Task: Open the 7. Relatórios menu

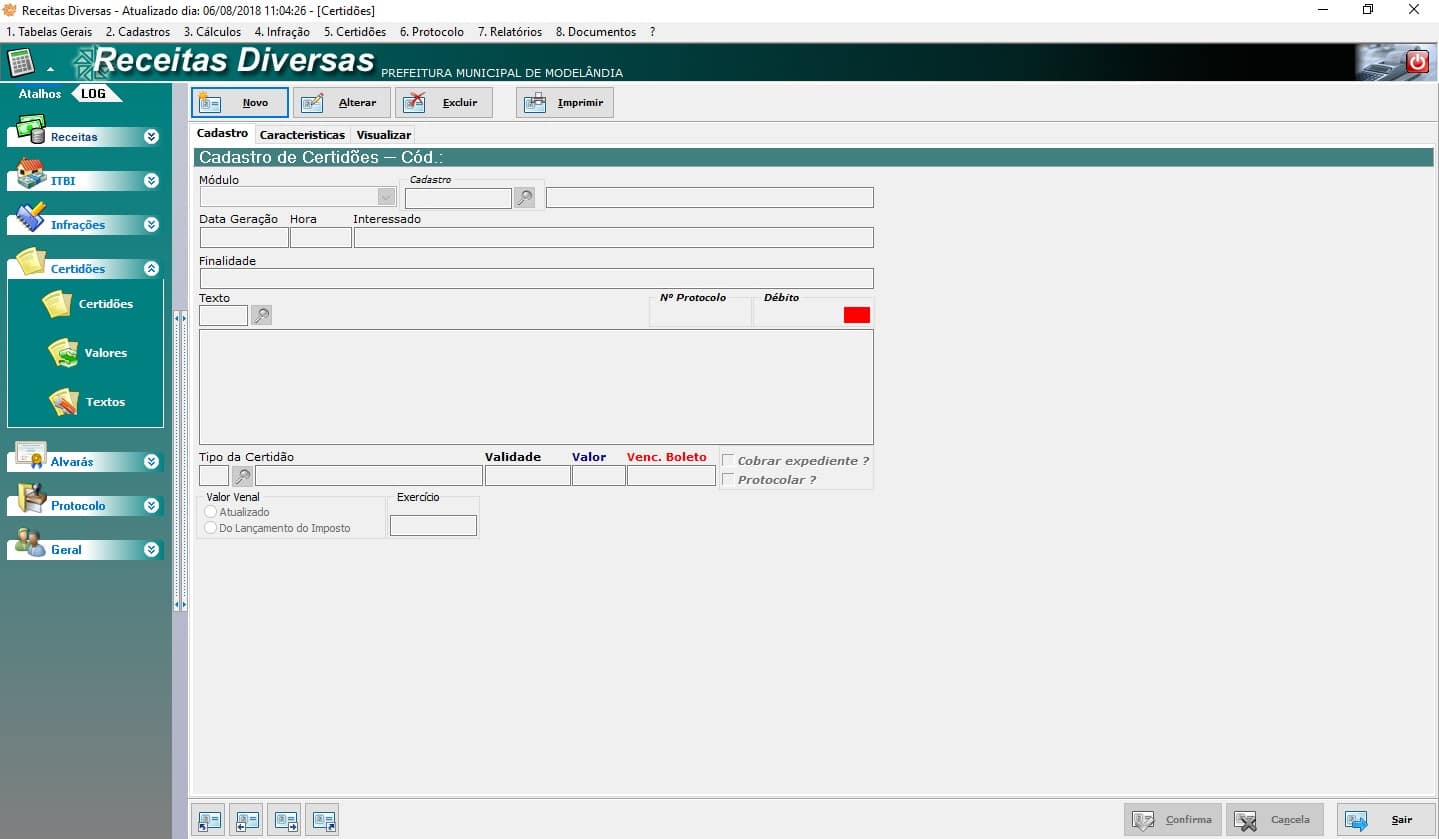Action: [x=509, y=32]
